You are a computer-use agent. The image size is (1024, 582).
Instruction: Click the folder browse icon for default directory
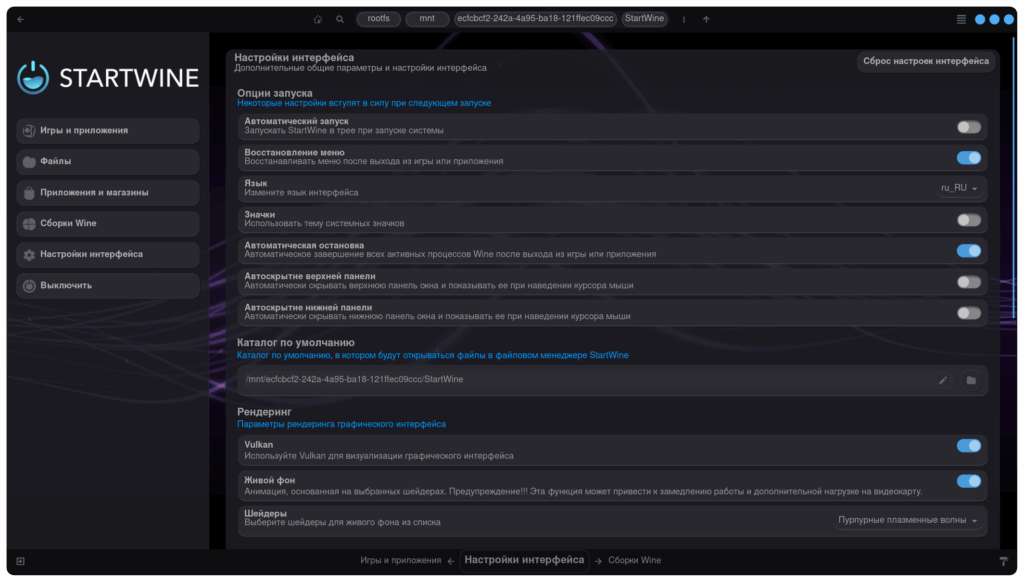coord(971,380)
